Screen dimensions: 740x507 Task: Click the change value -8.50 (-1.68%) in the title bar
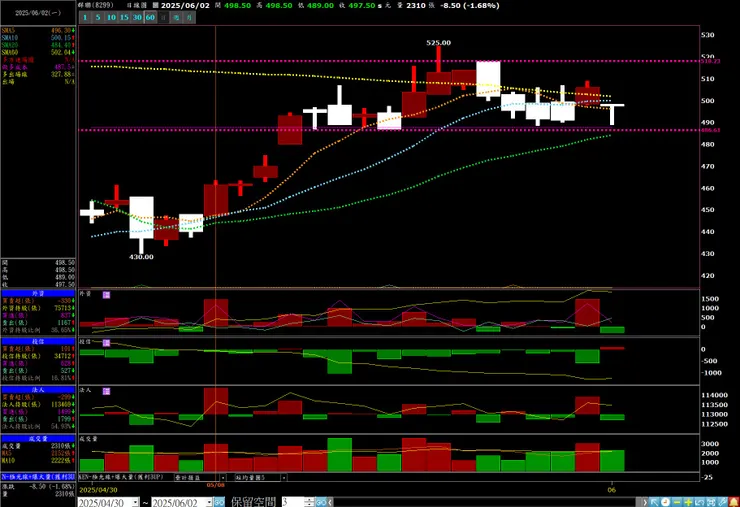(x=469, y=6)
